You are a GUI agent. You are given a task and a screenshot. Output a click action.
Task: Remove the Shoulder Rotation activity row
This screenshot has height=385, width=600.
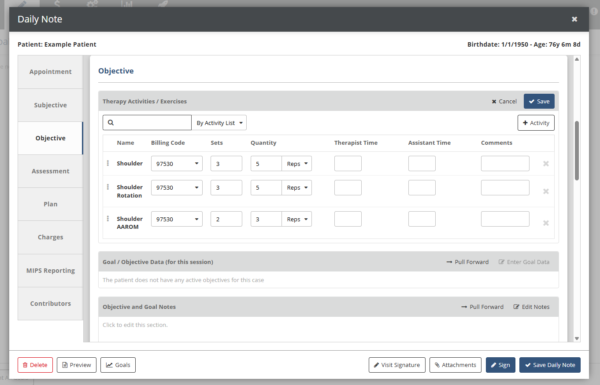[x=546, y=191]
